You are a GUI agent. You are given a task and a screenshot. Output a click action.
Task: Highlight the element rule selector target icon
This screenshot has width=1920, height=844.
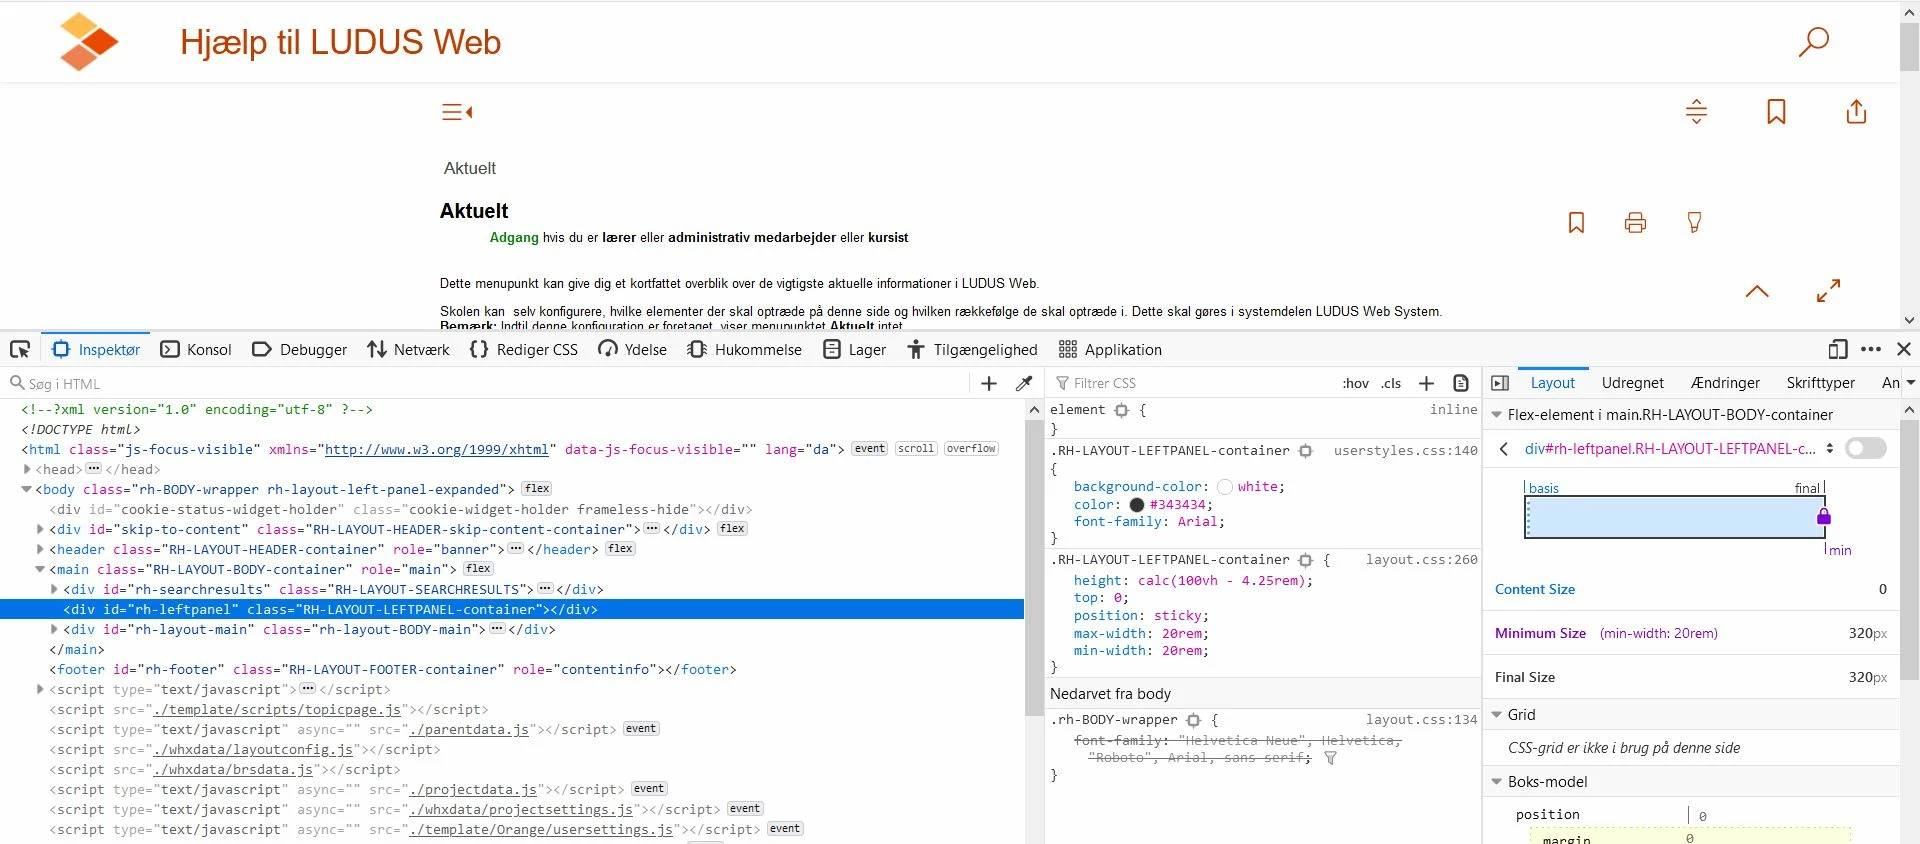point(1121,410)
